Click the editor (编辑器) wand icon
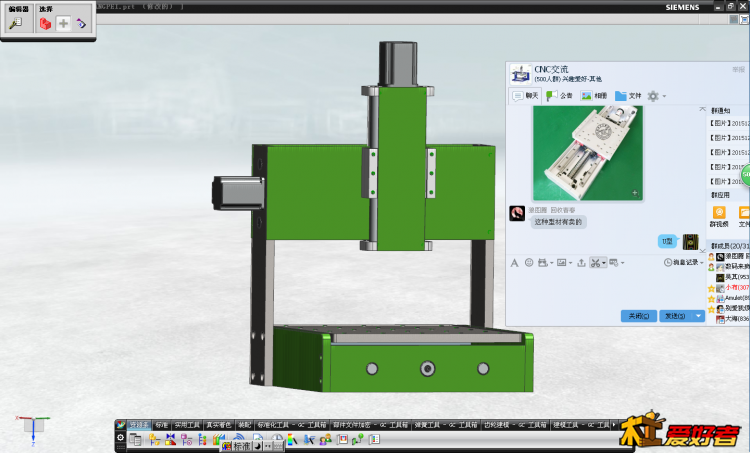Viewport: 750px width, 453px height. tap(15, 23)
